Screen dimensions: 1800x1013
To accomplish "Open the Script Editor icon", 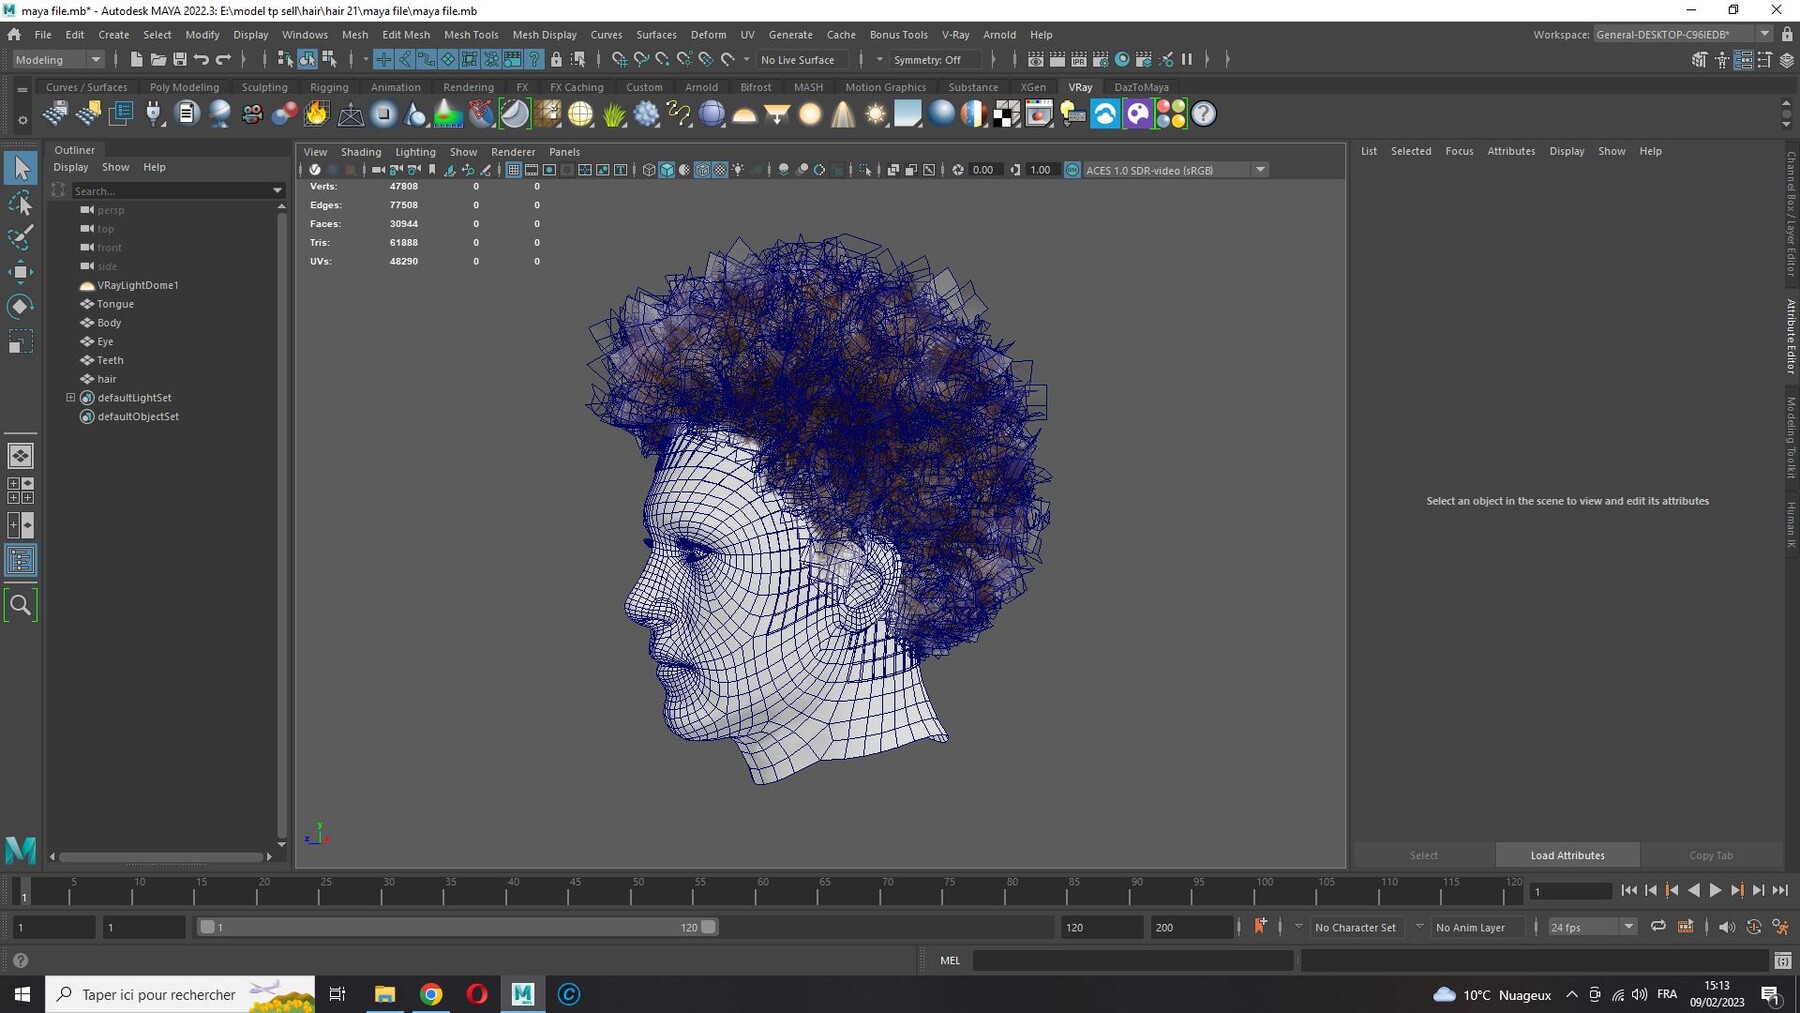I will (1782, 961).
